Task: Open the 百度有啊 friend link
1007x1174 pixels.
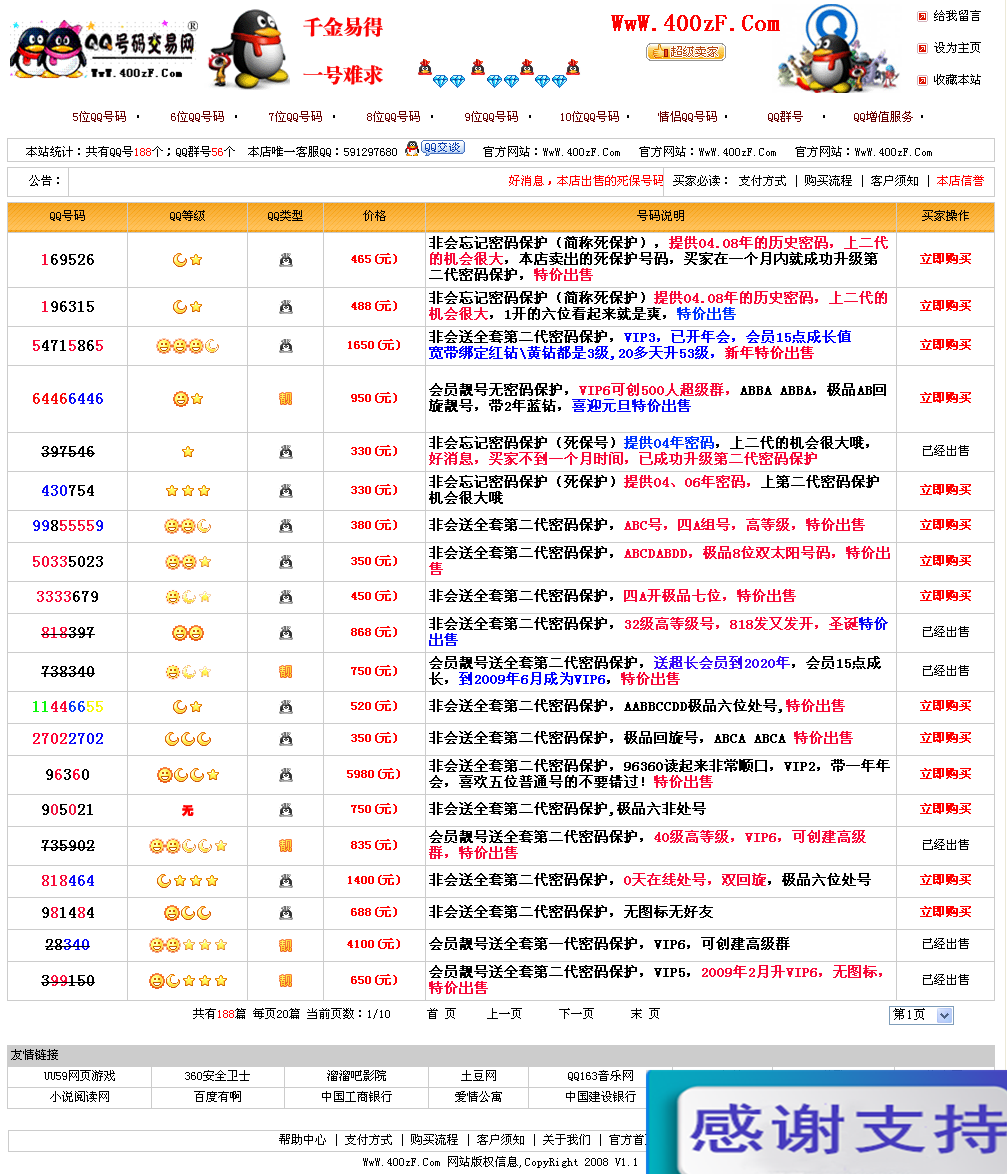Action: point(217,1097)
